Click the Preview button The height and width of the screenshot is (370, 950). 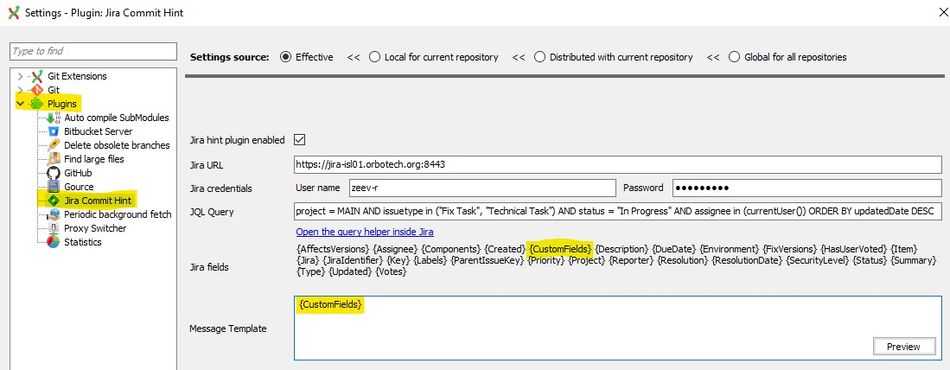[x=903, y=346]
